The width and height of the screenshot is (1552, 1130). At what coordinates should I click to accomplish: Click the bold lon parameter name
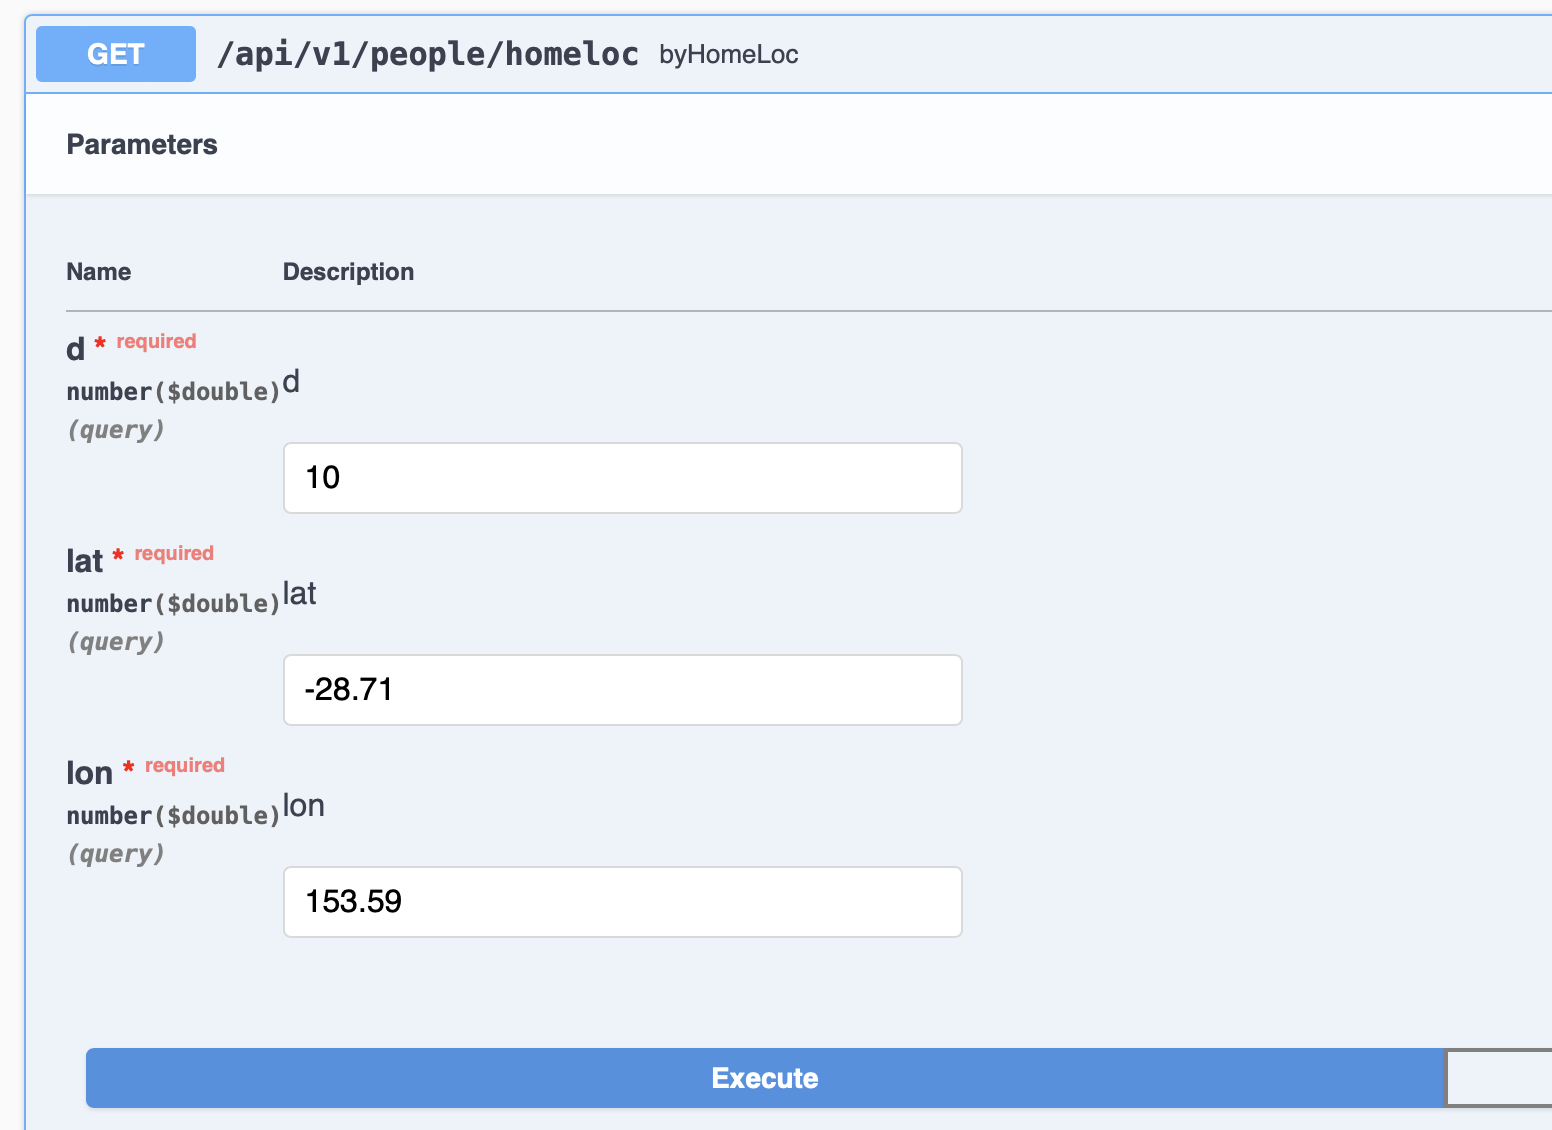(x=89, y=774)
